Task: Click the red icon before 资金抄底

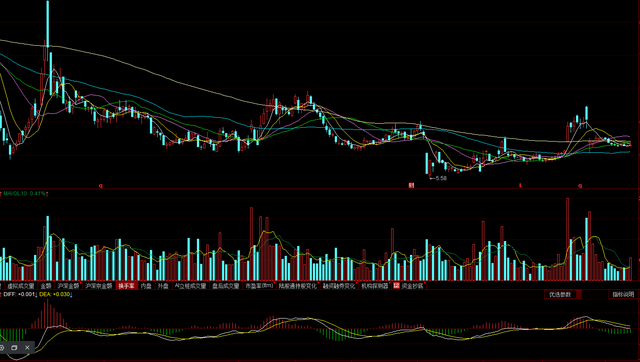Action: point(396,286)
